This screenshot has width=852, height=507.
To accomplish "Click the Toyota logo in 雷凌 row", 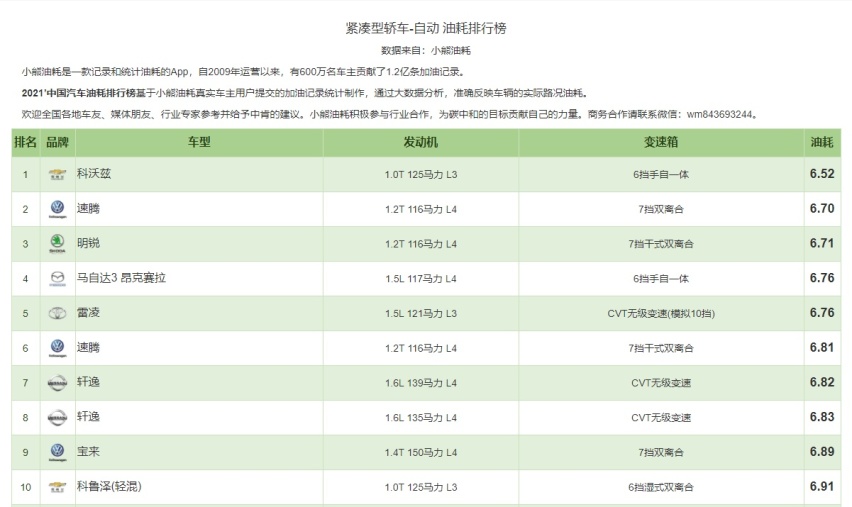I will 57,313.
